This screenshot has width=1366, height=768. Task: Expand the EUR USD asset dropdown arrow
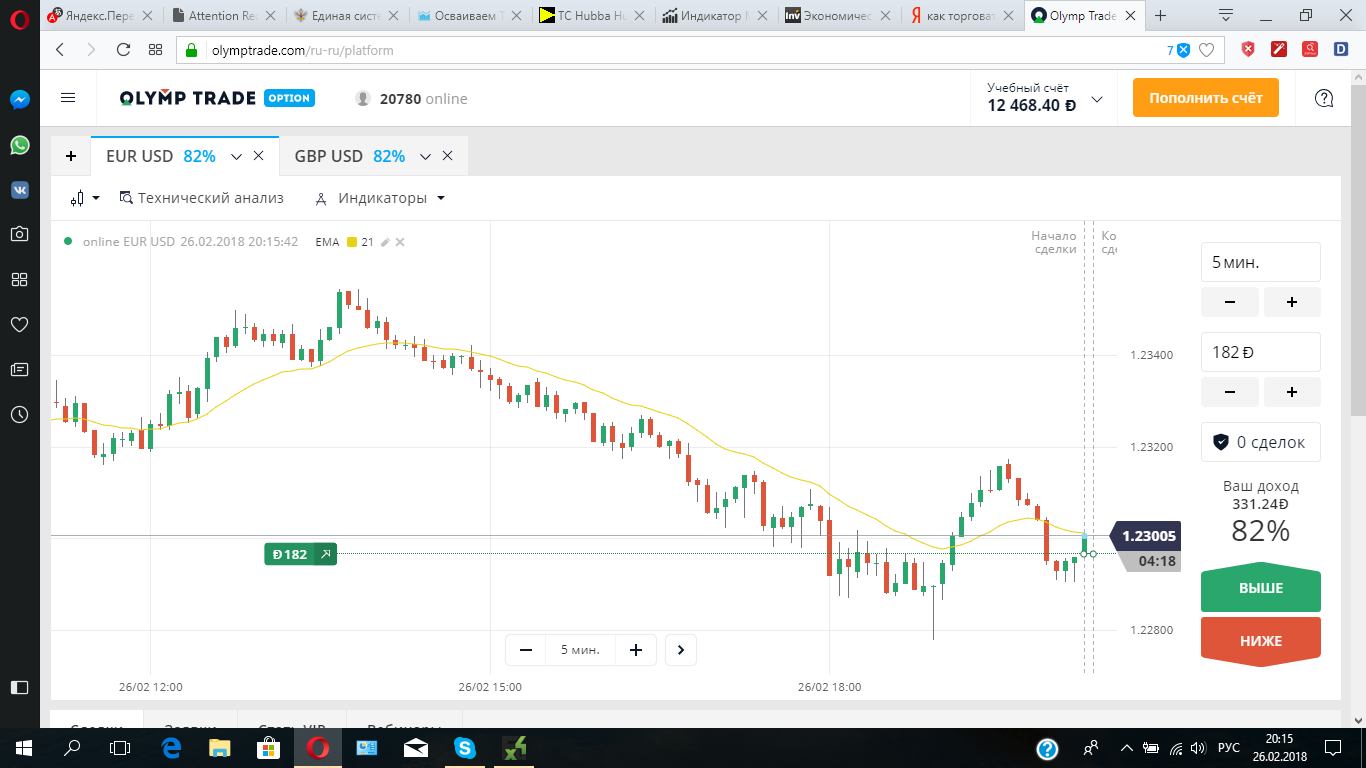[237, 157]
